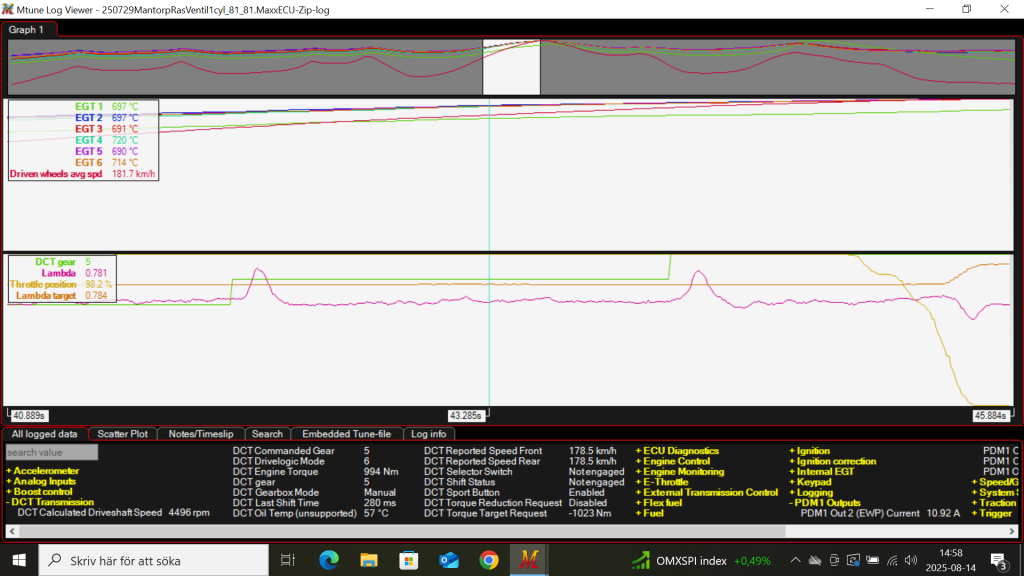Expand the Internal EGT category

click(x=821, y=472)
